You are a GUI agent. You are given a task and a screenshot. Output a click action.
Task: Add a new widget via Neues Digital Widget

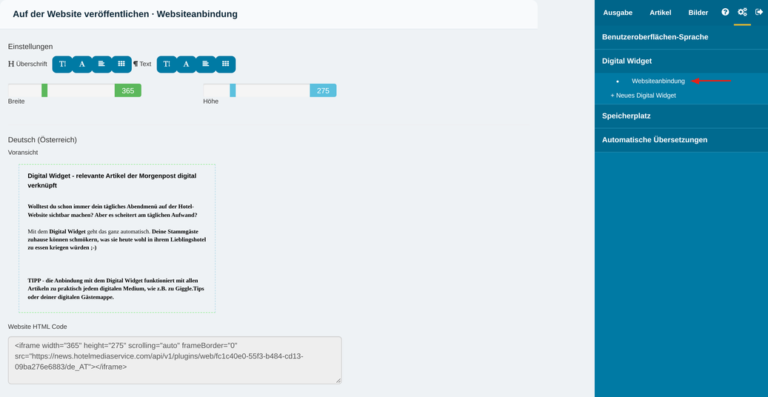643,96
